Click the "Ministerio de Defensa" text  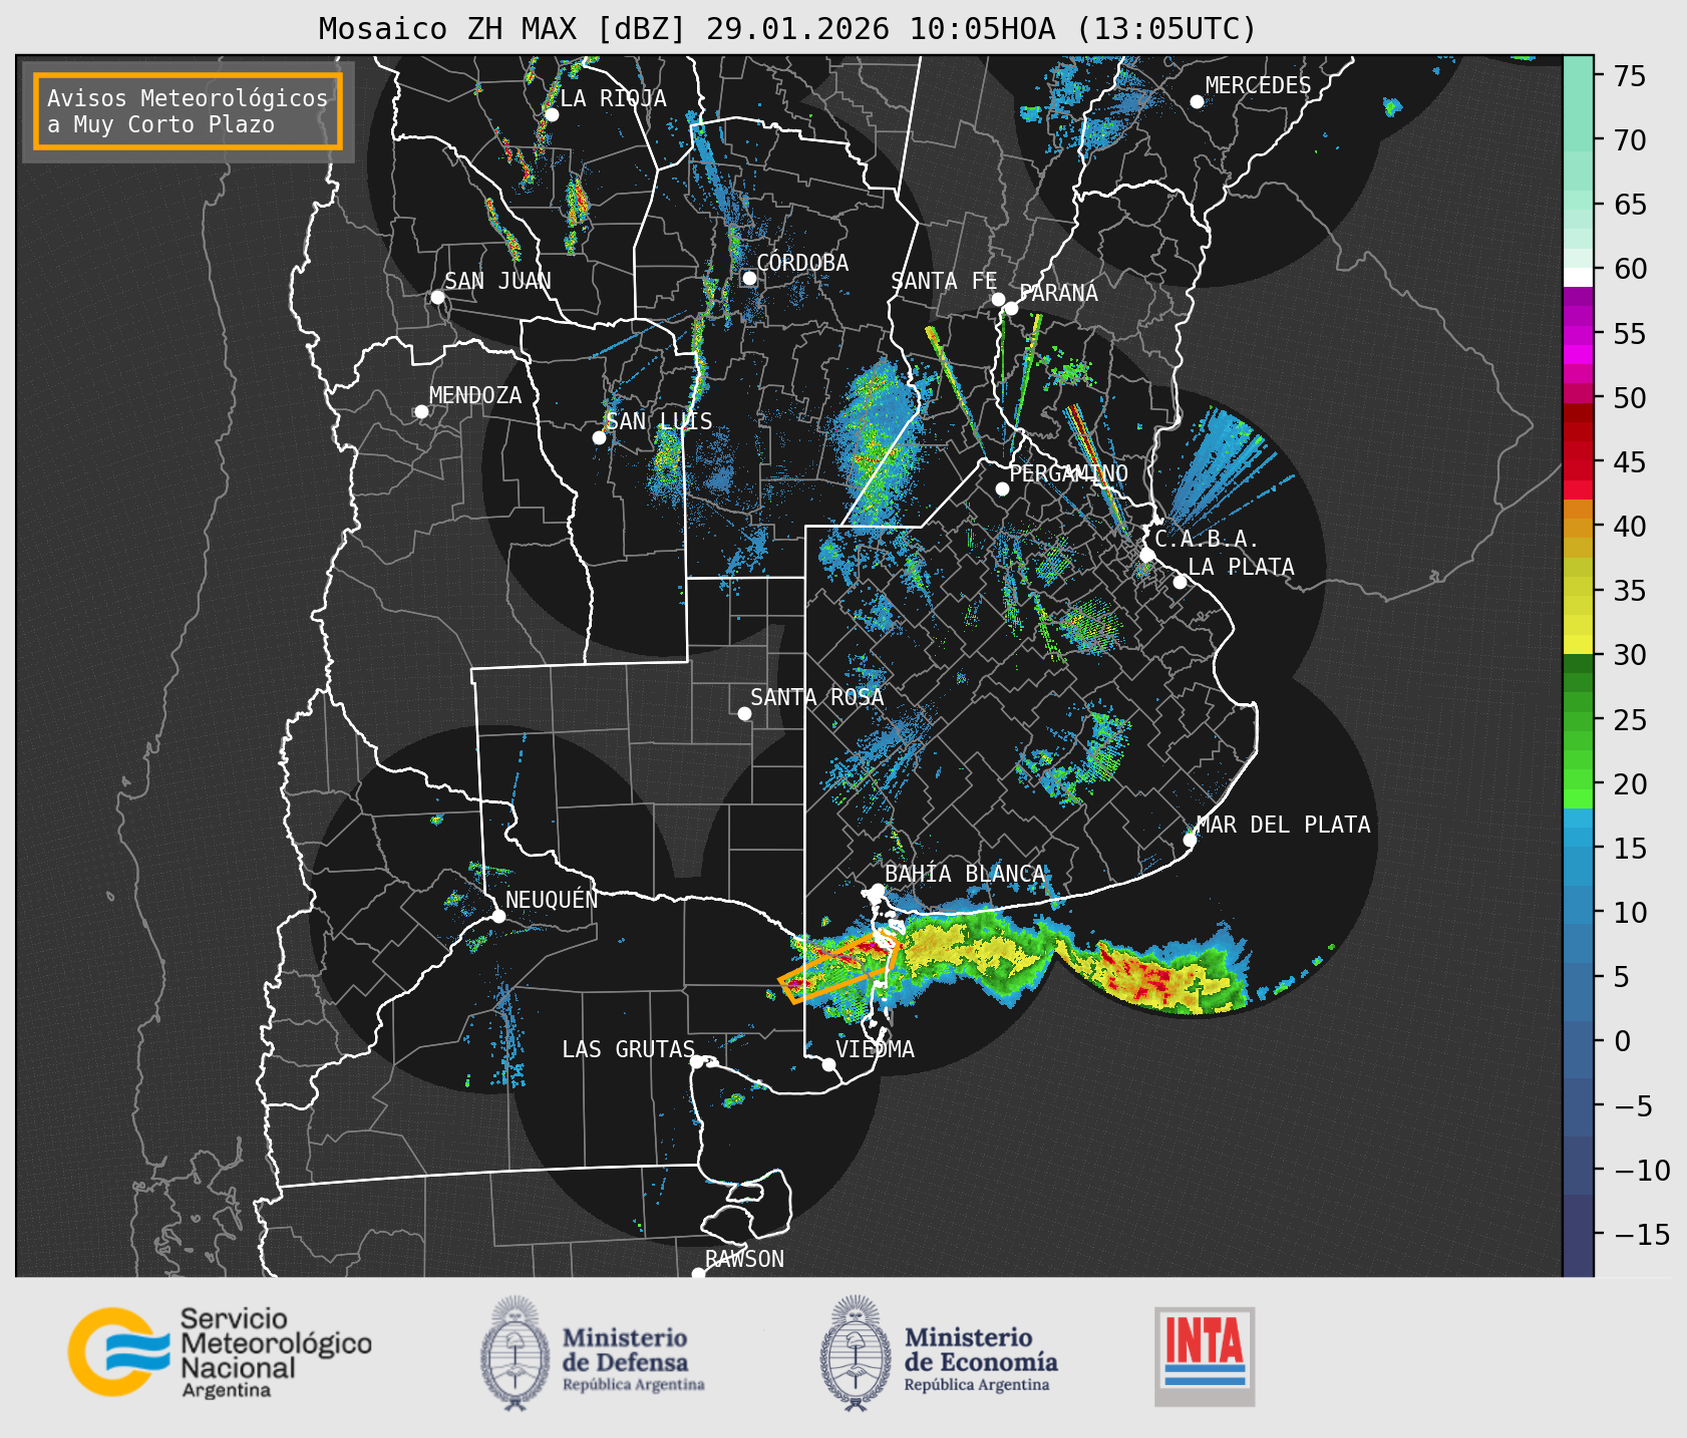626,1350
